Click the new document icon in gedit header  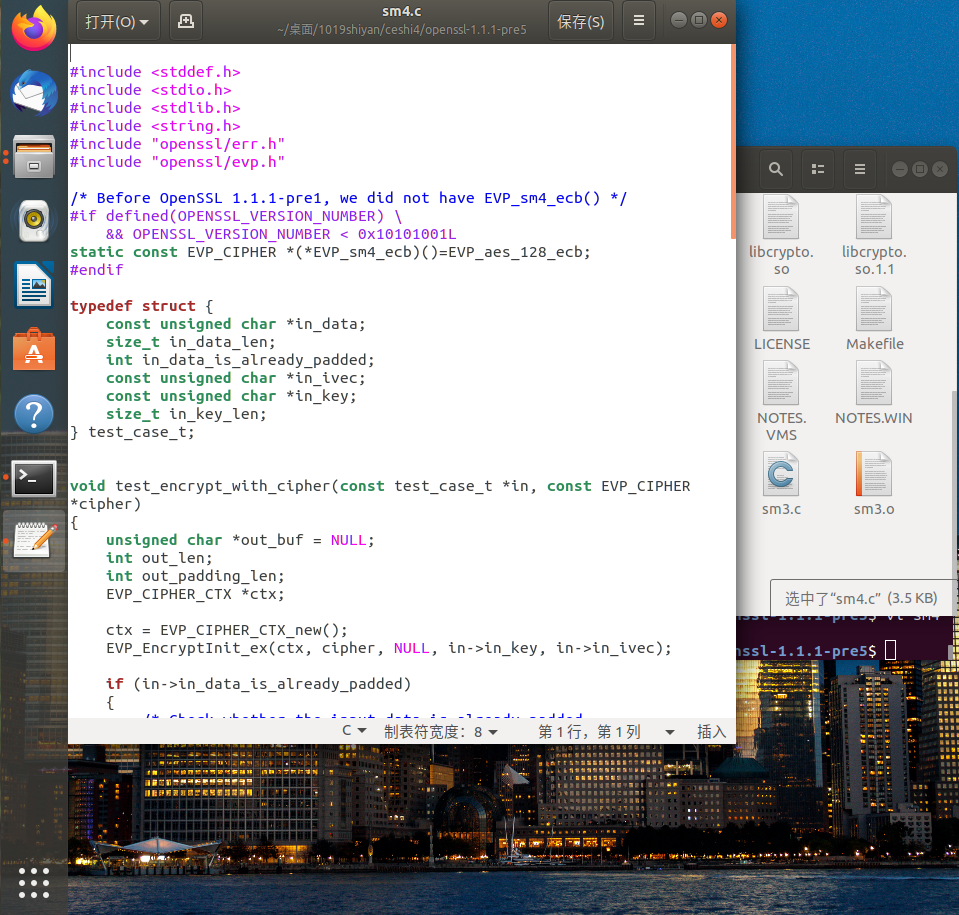(185, 21)
